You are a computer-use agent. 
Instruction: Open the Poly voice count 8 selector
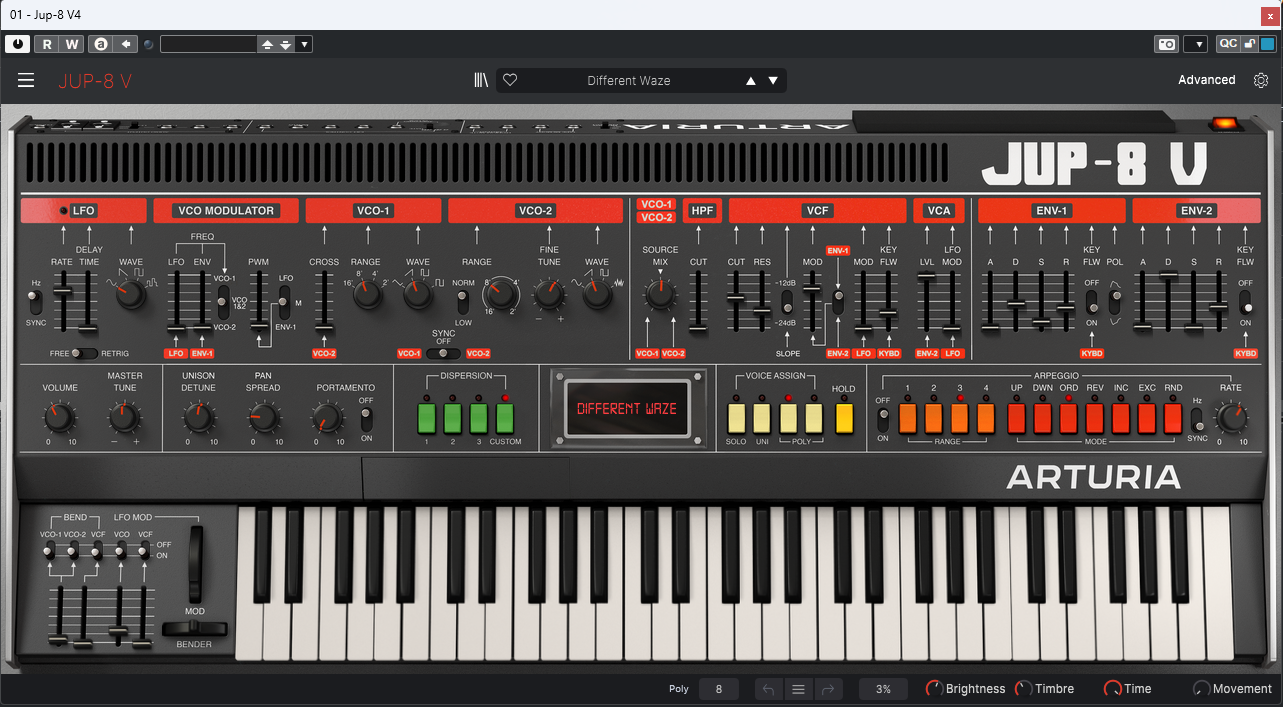tap(719, 689)
